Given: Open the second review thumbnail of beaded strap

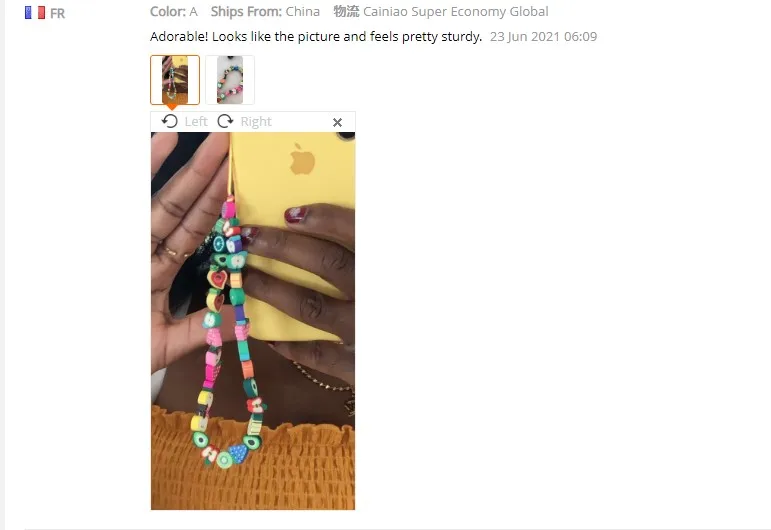Looking at the screenshot, I should pyautogui.click(x=230, y=80).
